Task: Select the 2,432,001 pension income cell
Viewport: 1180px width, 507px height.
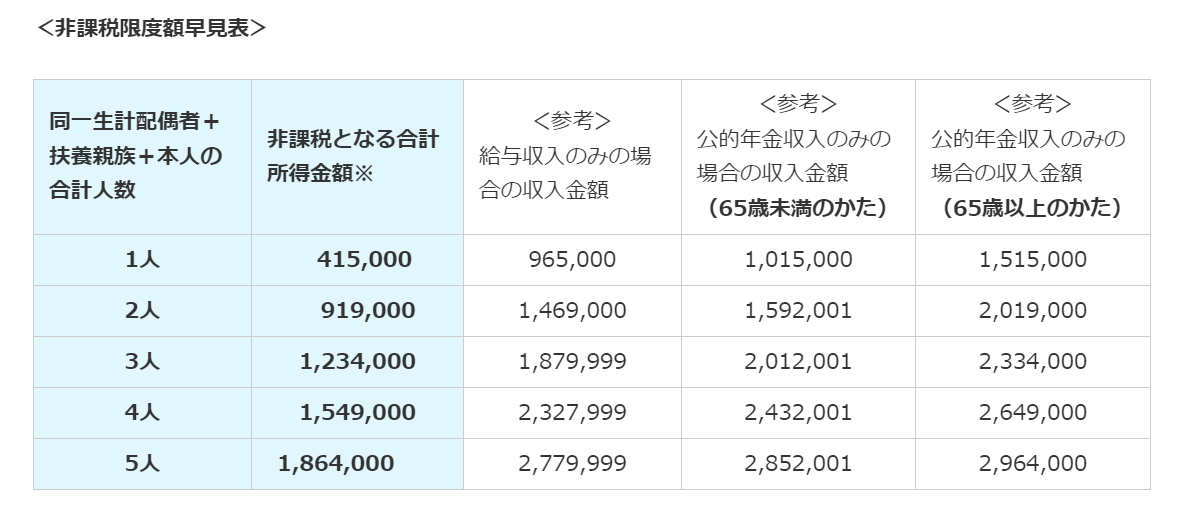Action: [798, 413]
